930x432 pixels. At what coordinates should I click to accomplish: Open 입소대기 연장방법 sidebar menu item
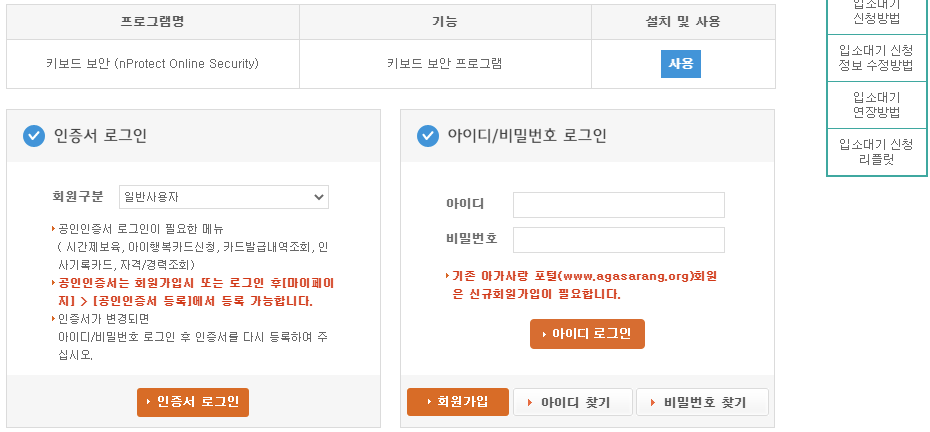[x=877, y=105]
